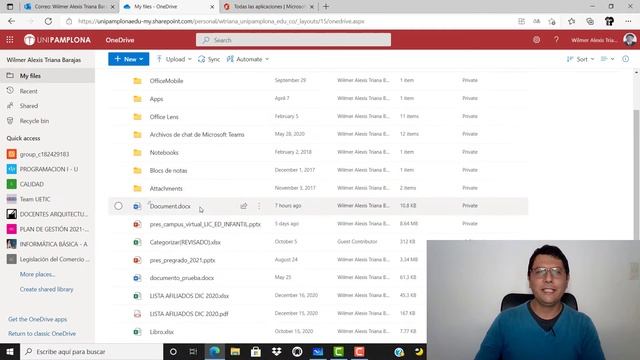Select the Document.docx row circle

118,206
